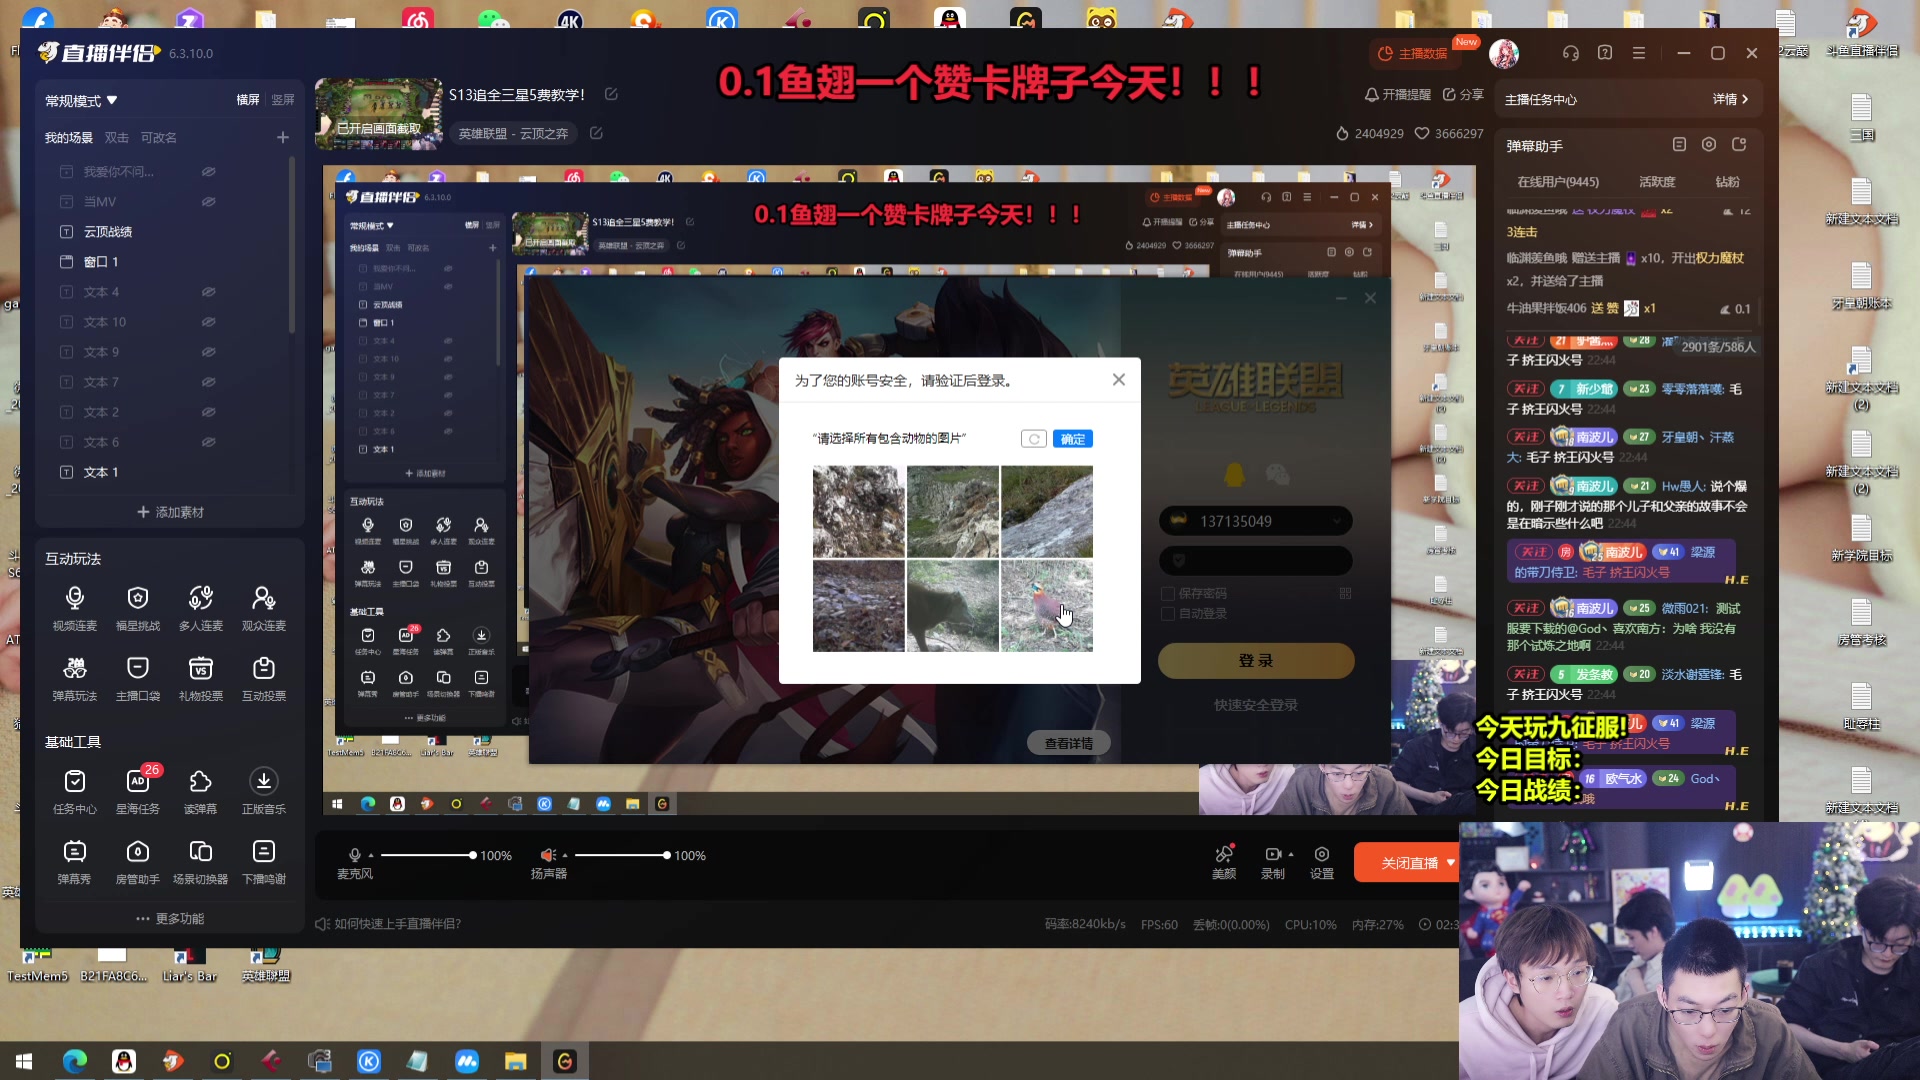
Task: Open 礼物投票 gift voting
Action: coord(201,679)
